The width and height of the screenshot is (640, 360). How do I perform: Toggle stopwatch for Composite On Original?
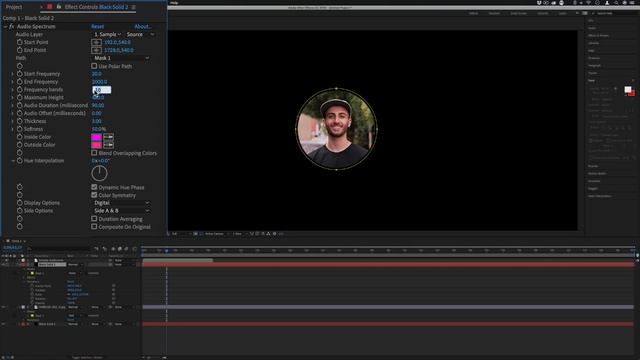click(20, 227)
